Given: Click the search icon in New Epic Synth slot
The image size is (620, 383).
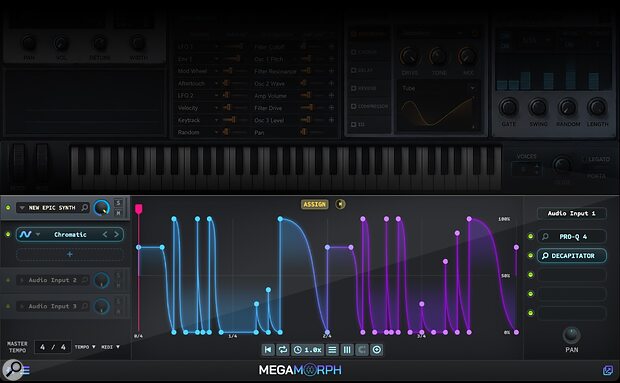Looking at the screenshot, I should (85, 208).
